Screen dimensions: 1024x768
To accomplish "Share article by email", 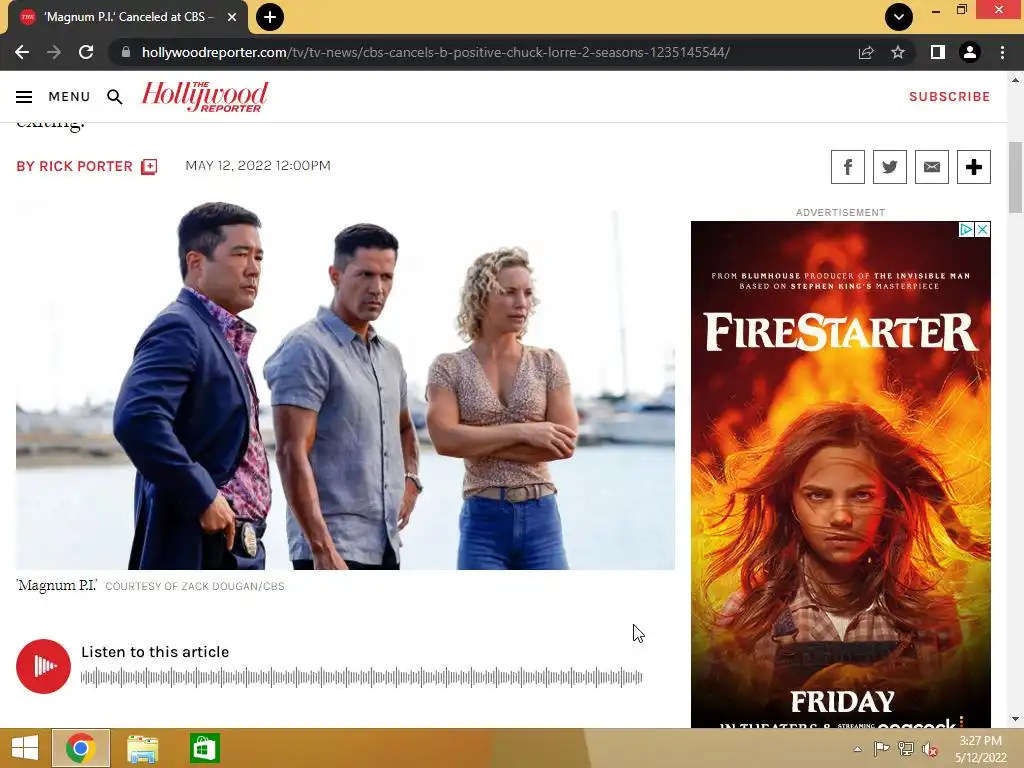I will tap(932, 167).
